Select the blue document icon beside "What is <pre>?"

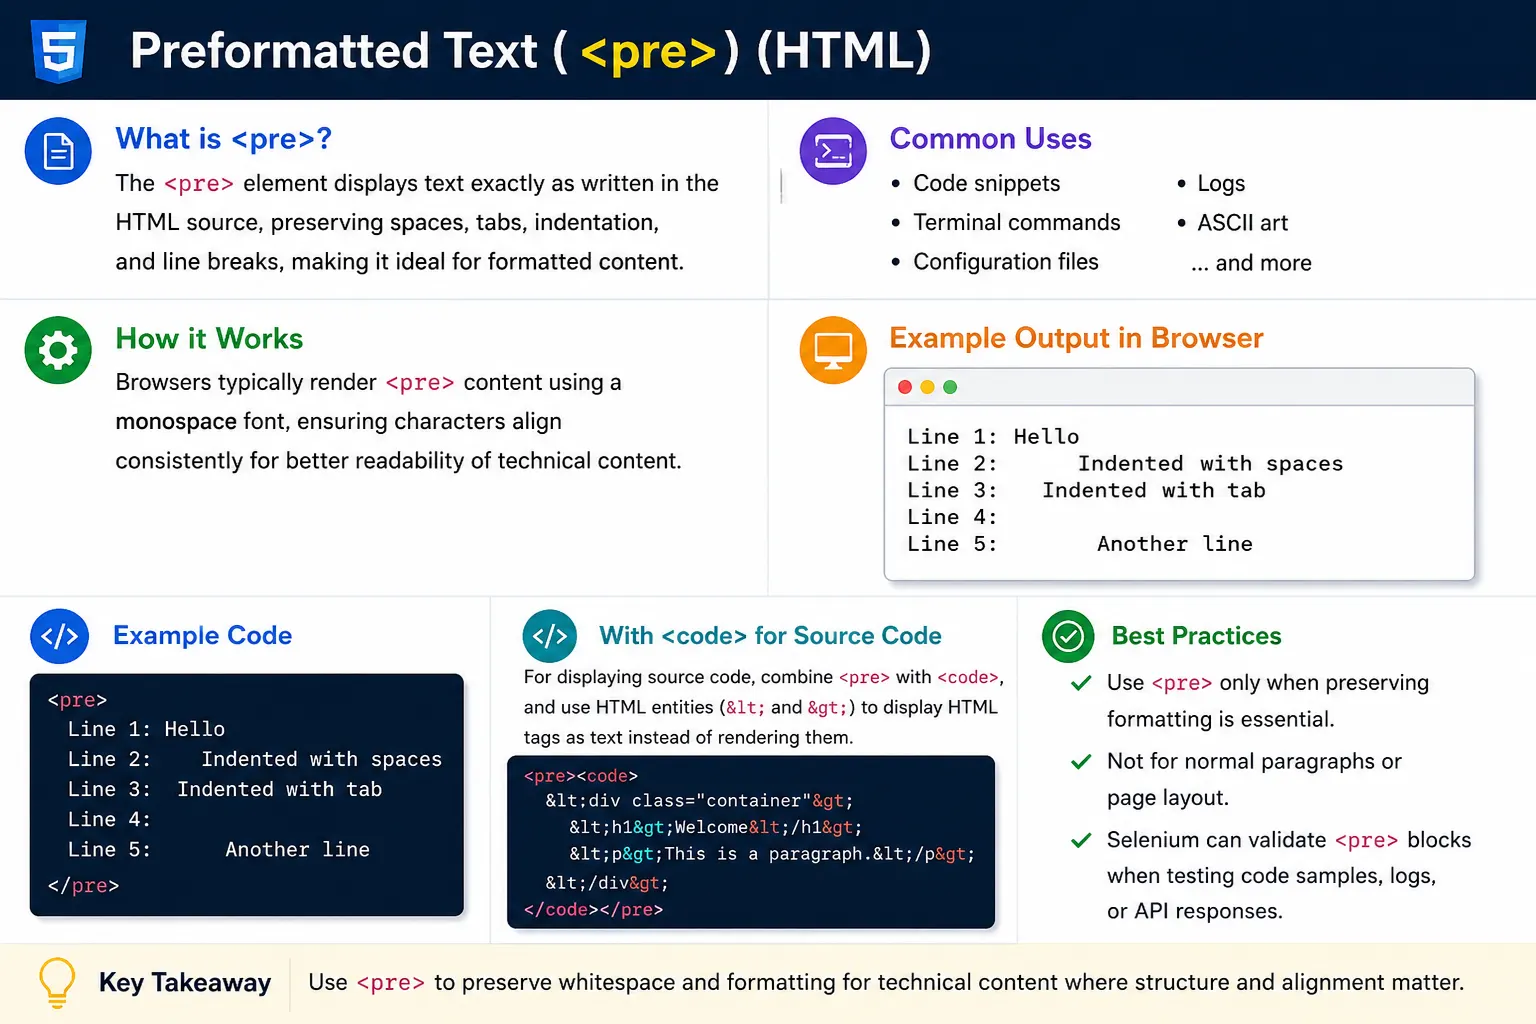(58, 151)
